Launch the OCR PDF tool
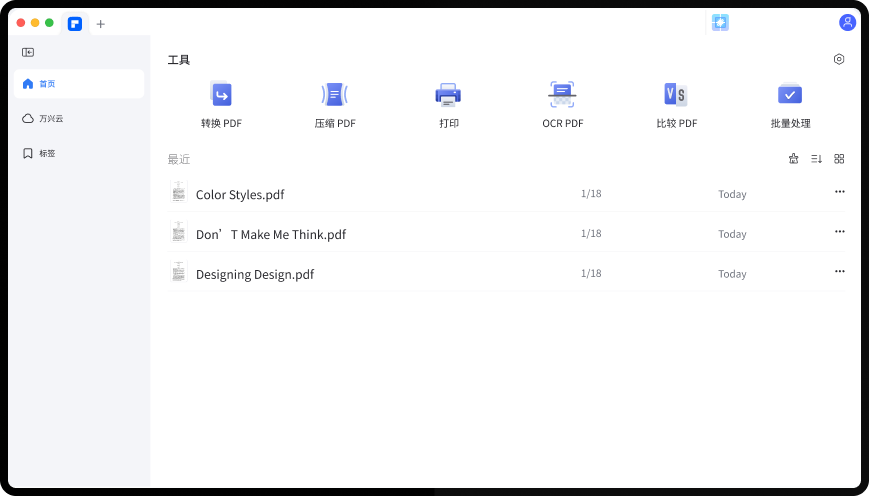869x496 pixels. click(x=563, y=104)
